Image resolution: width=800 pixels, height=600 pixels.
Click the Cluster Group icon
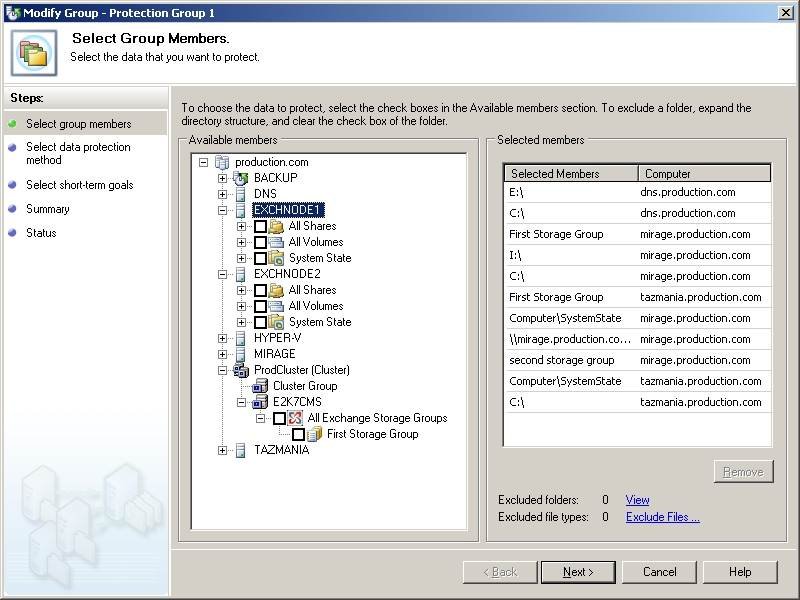pos(260,386)
